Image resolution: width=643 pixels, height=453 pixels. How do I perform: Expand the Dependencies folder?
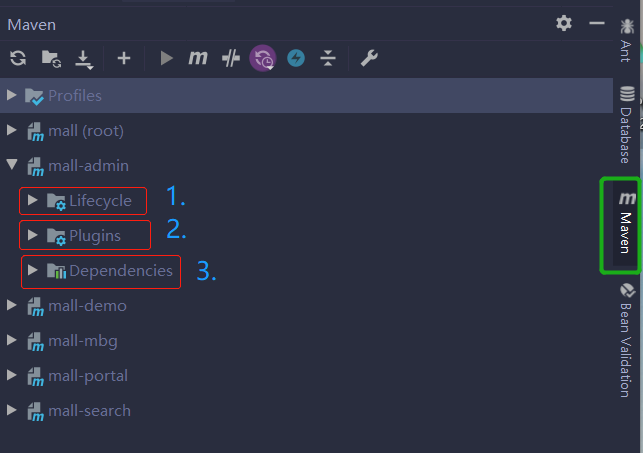(x=32, y=270)
